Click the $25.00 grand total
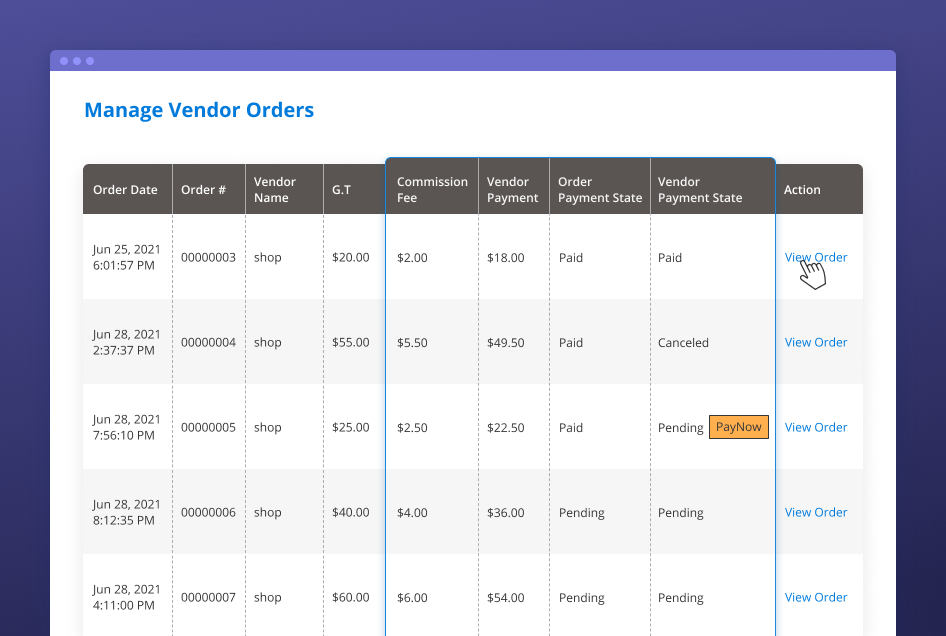This screenshot has width=946, height=636. coord(351,427)
